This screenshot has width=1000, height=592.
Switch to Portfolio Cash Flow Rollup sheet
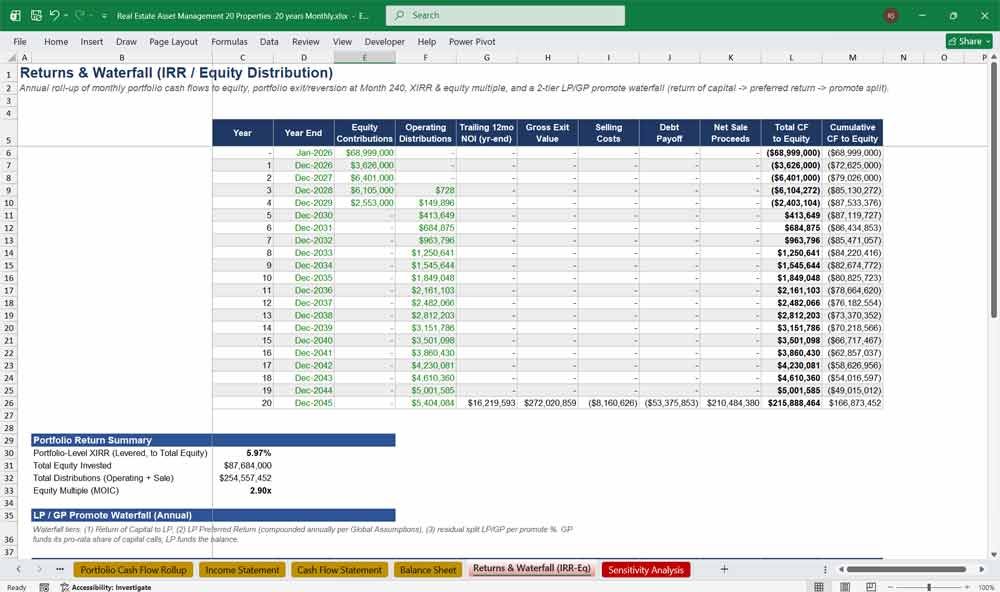tap(133, 570)
